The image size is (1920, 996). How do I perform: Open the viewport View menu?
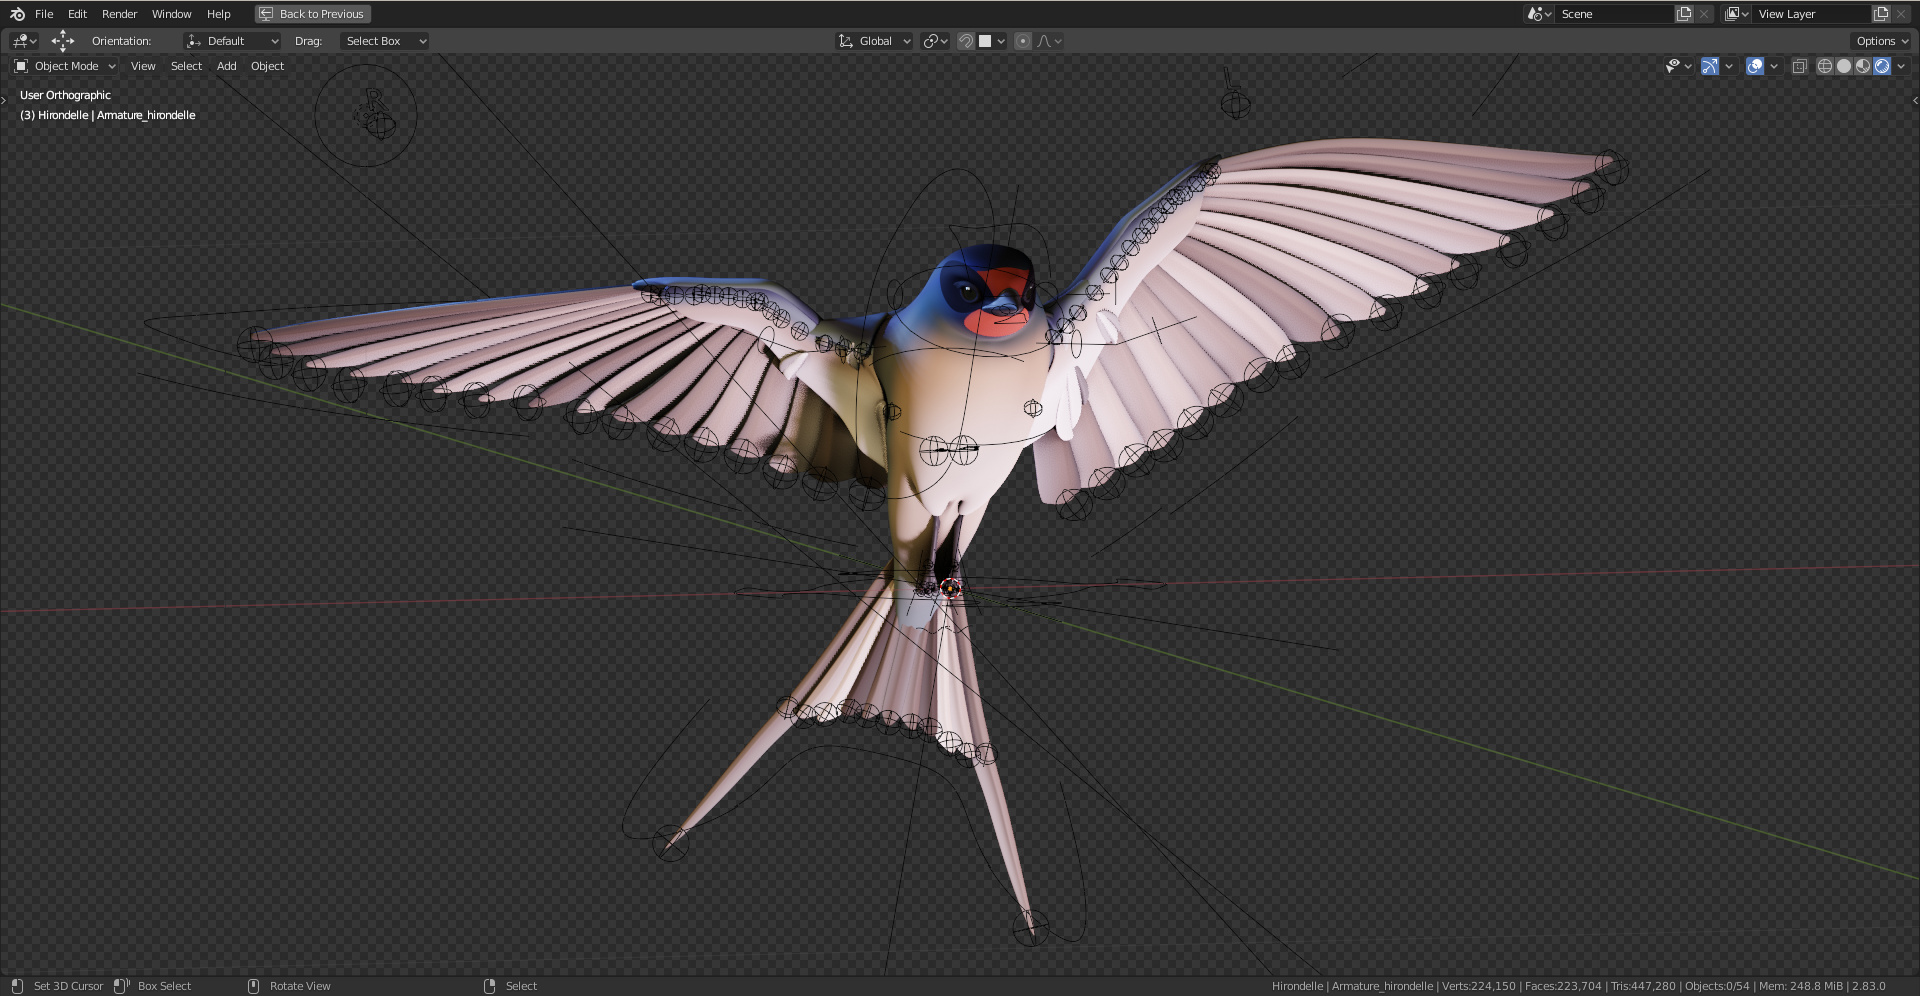143,66
